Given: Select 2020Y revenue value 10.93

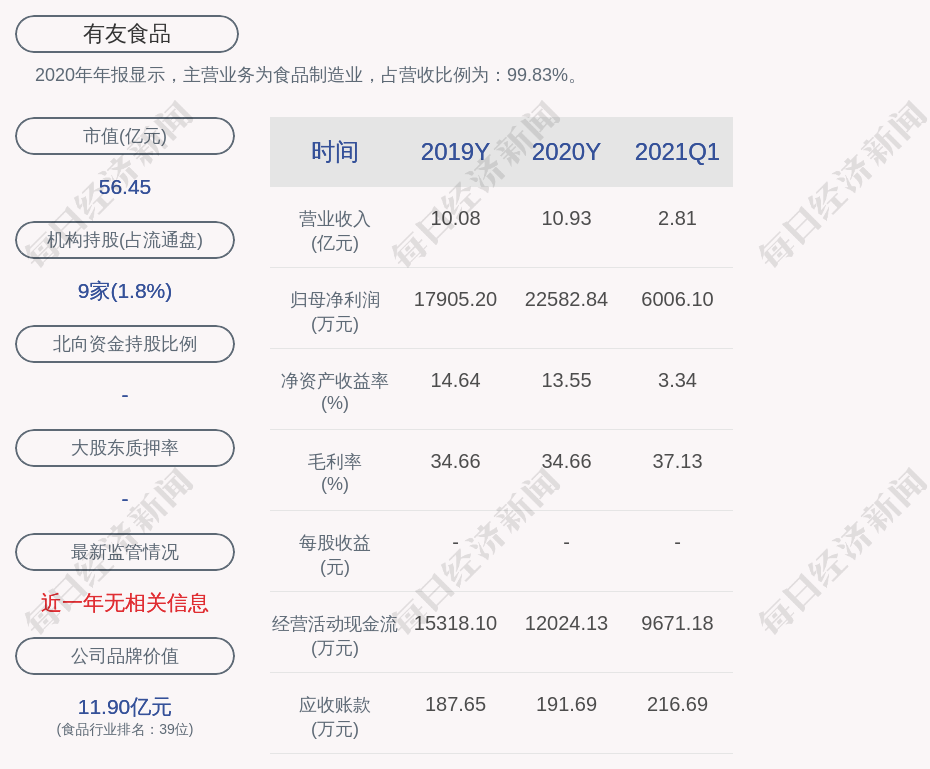Looking at the screenshot, I should [x=566, y=218].
